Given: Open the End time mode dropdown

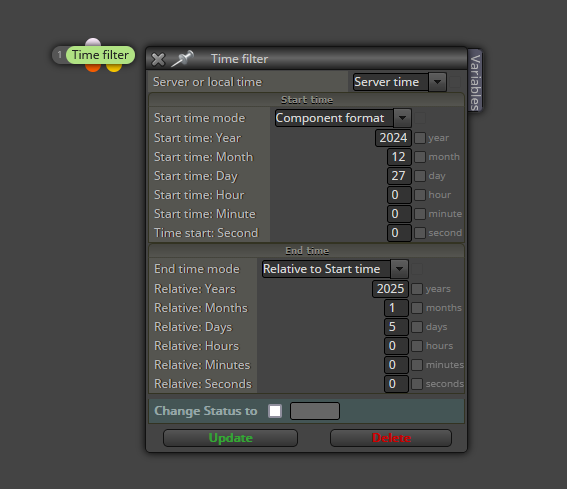Looking at the screenshot, I should pyautogui.click(x=335, y=269).
